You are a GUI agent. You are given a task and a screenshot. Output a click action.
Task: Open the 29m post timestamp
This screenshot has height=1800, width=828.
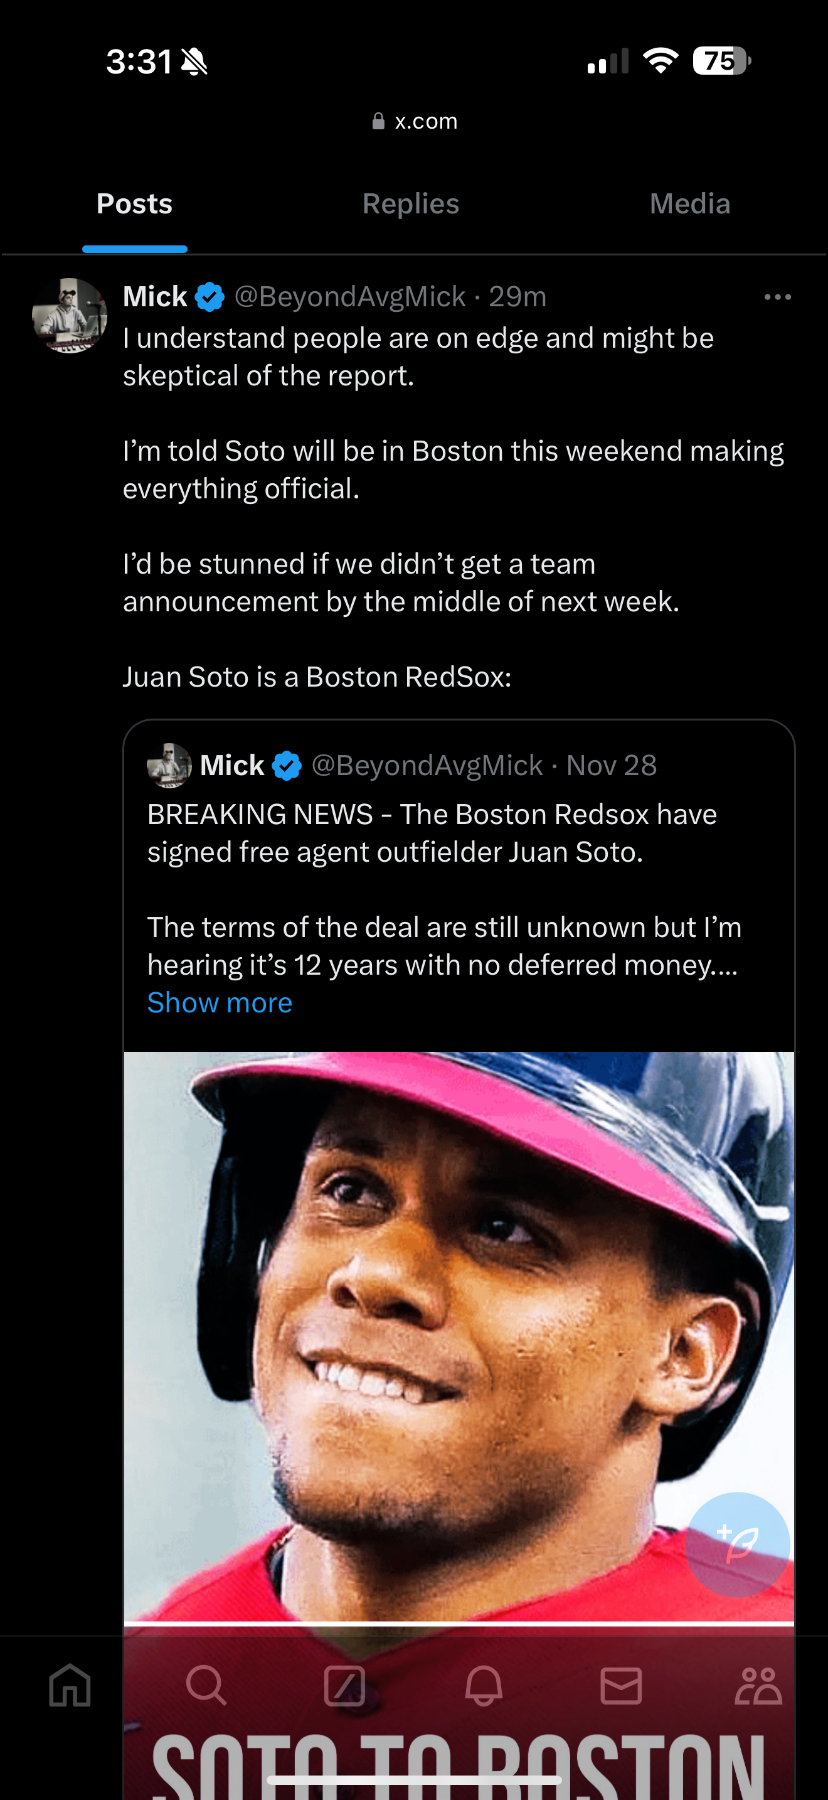(518, 297)
